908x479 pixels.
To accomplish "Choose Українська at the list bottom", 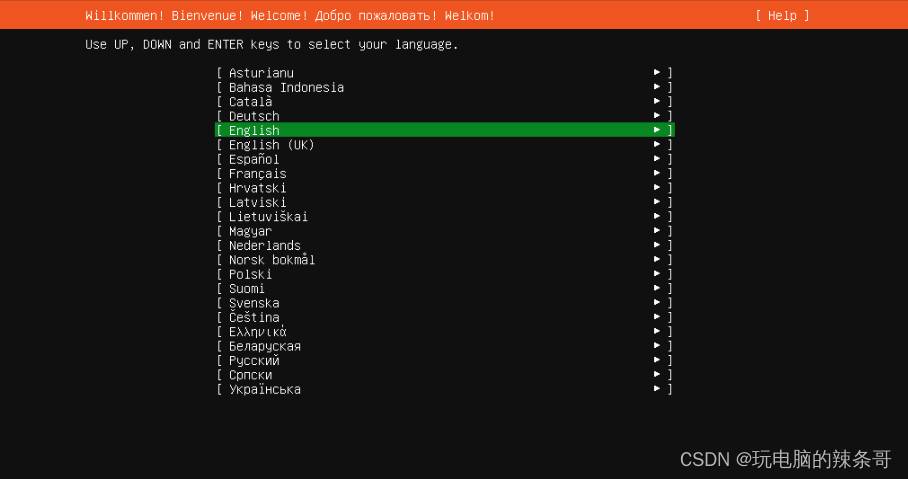I will tap(264, 389).
